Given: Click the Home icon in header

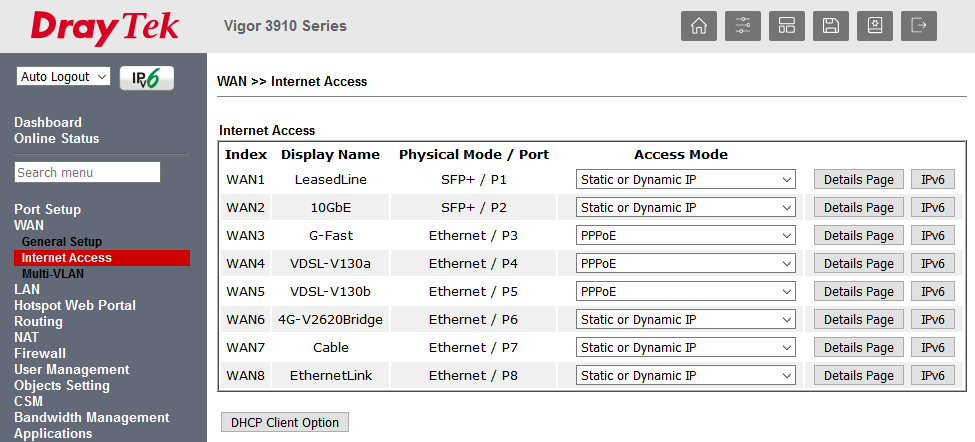Looking at the screenshot, I should point(699,26).
